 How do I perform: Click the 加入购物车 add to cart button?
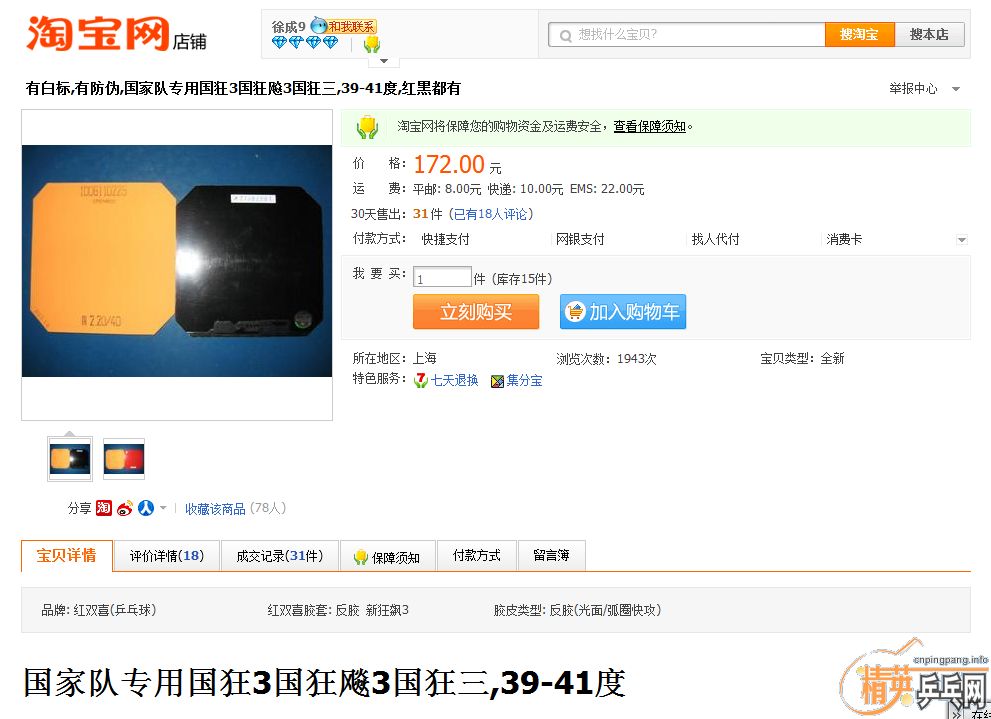pos(623,312)
